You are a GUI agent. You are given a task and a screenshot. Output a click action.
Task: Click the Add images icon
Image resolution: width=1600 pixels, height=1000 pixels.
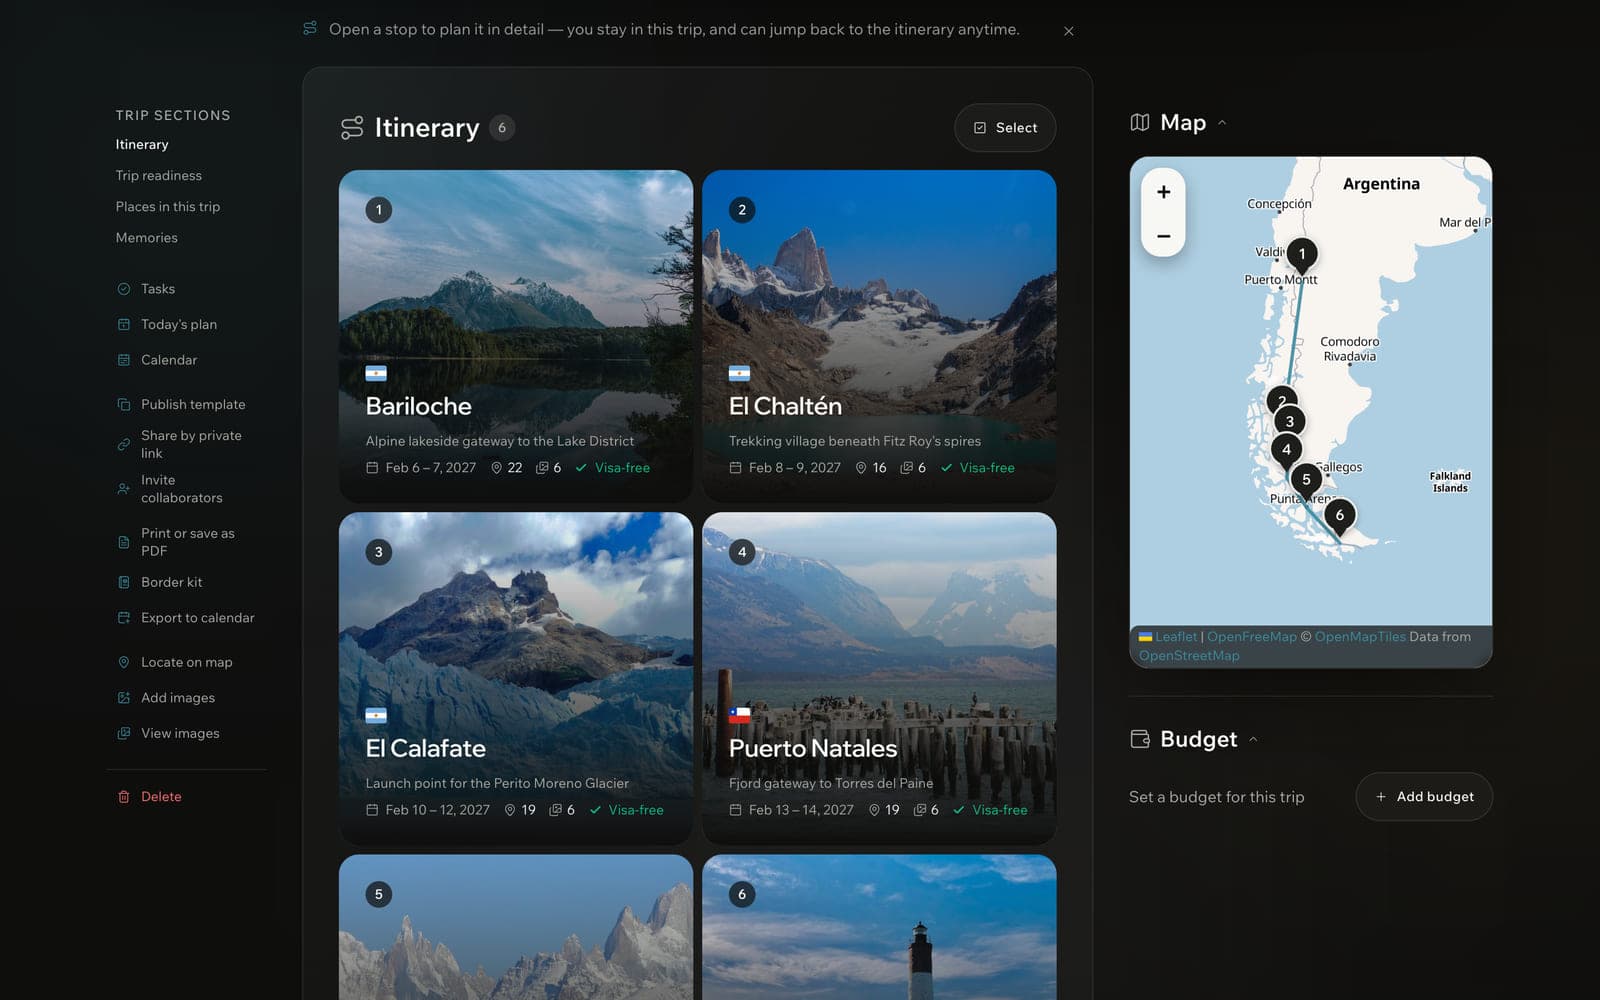[124, 698]
